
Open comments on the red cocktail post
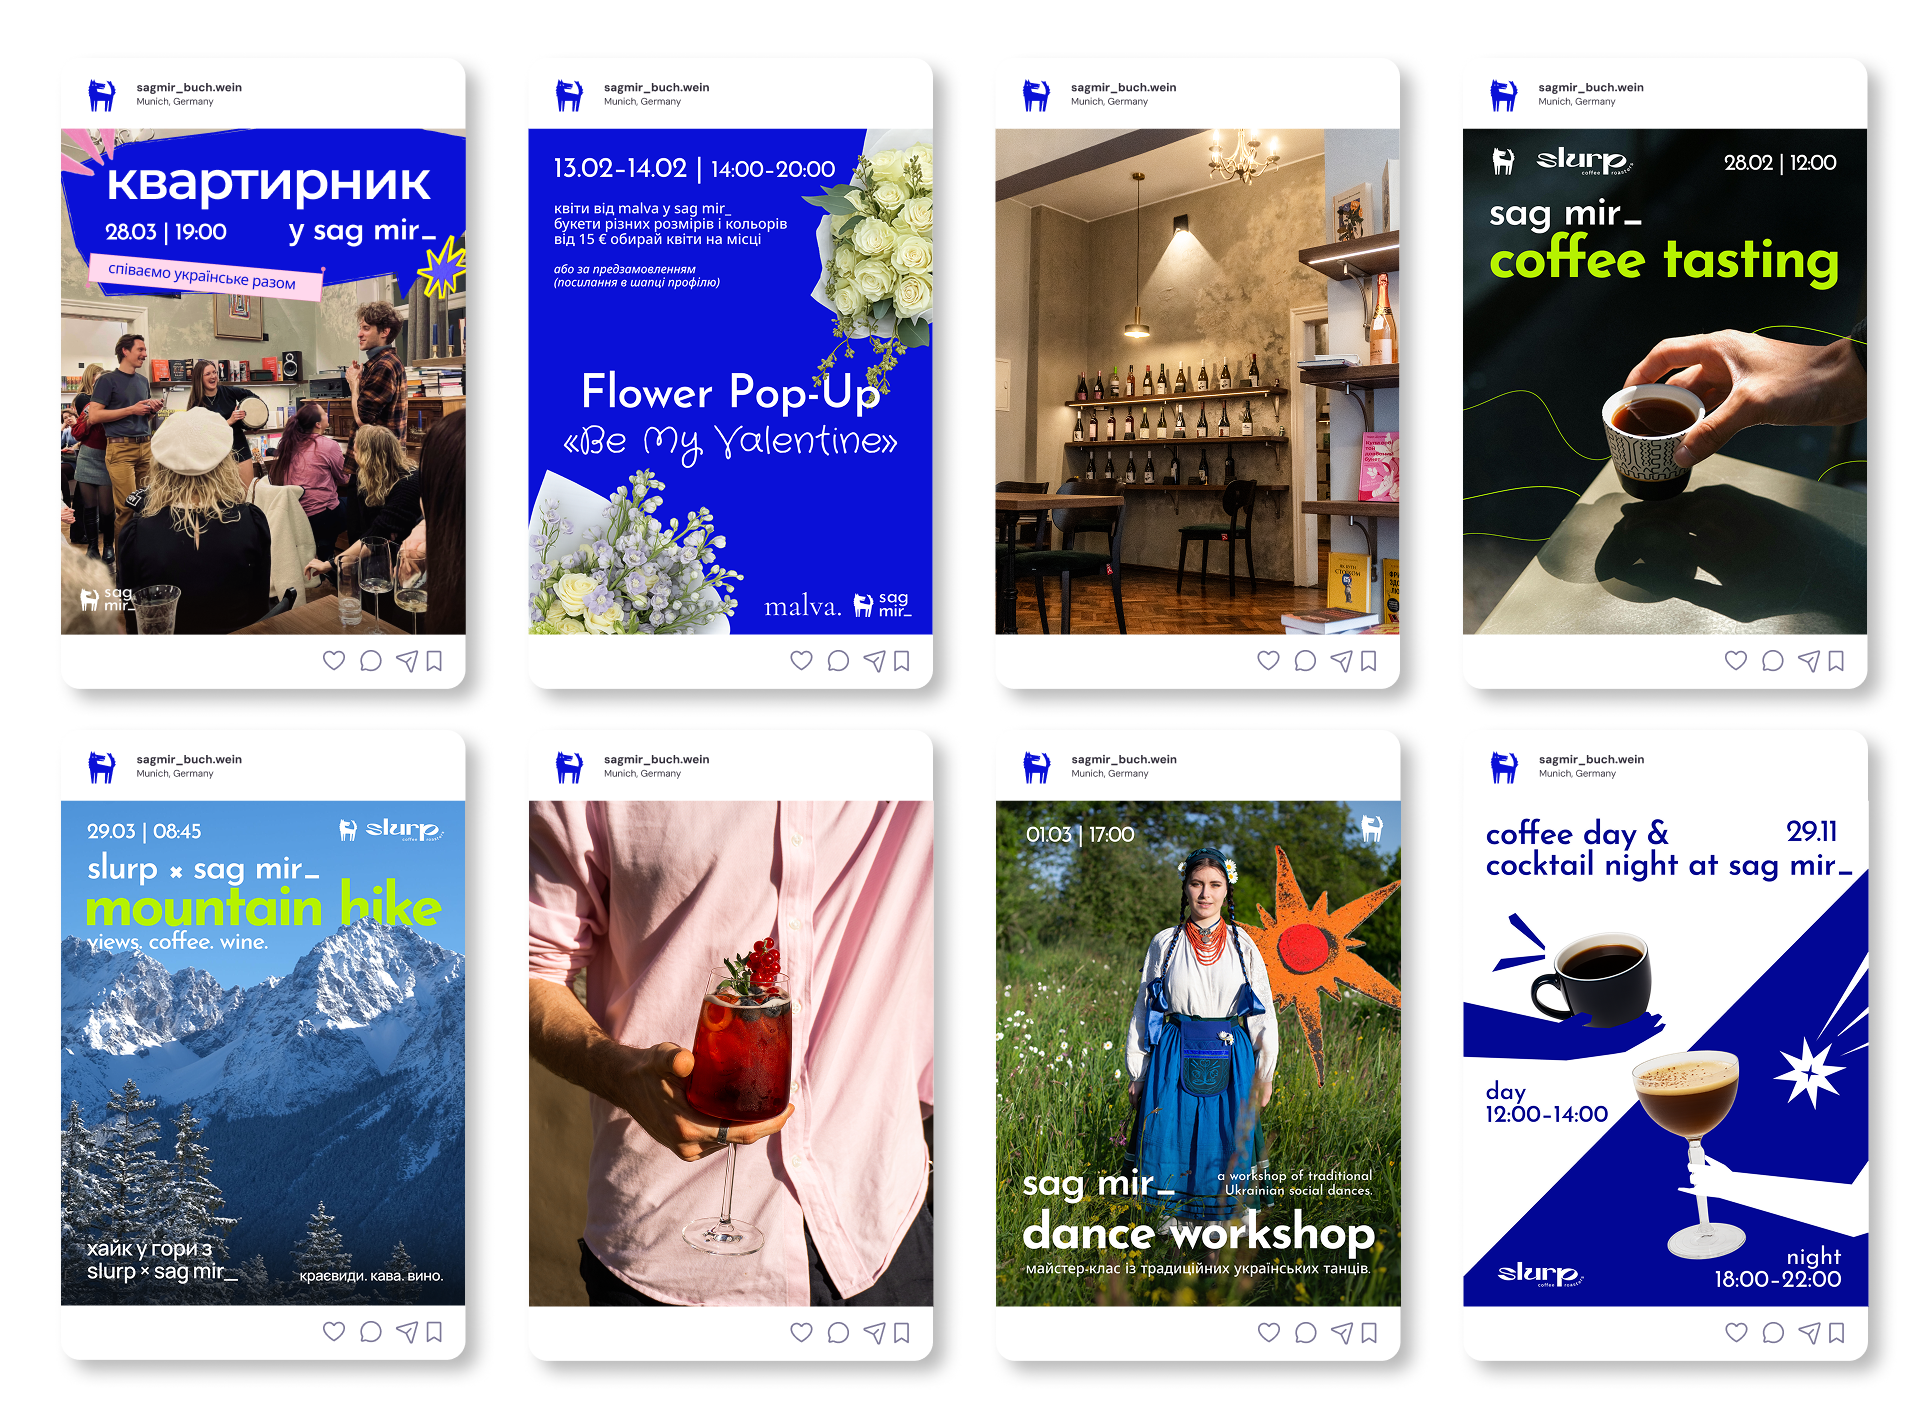click(x=838, y=1332)
